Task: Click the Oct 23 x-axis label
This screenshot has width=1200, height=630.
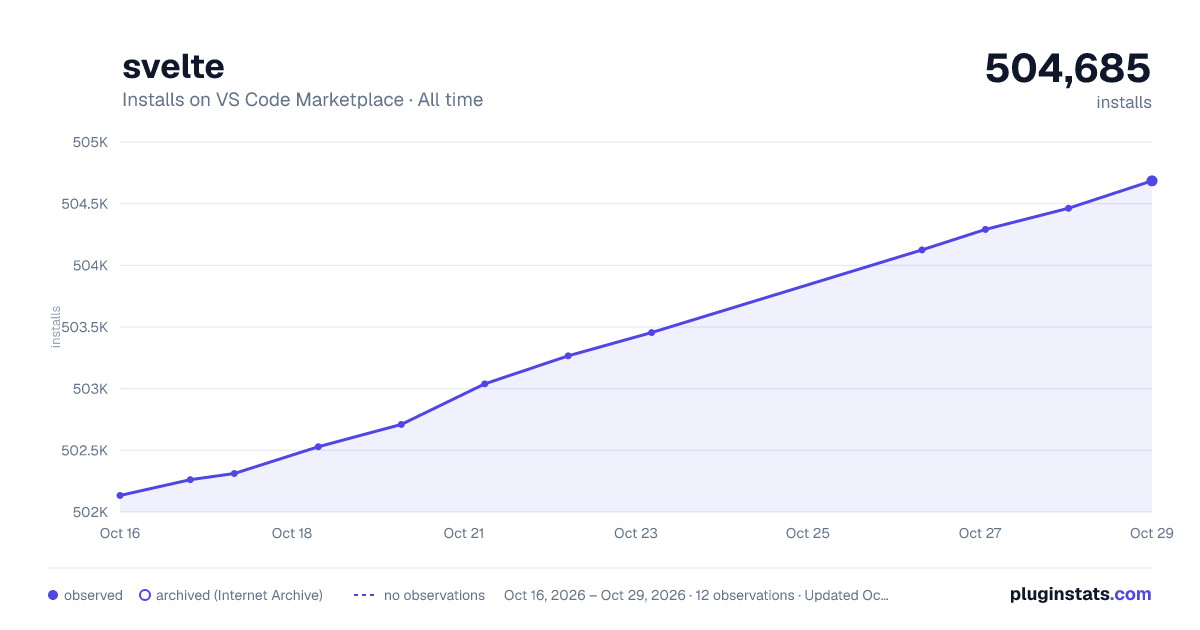Action: click(x=636, y=533)
